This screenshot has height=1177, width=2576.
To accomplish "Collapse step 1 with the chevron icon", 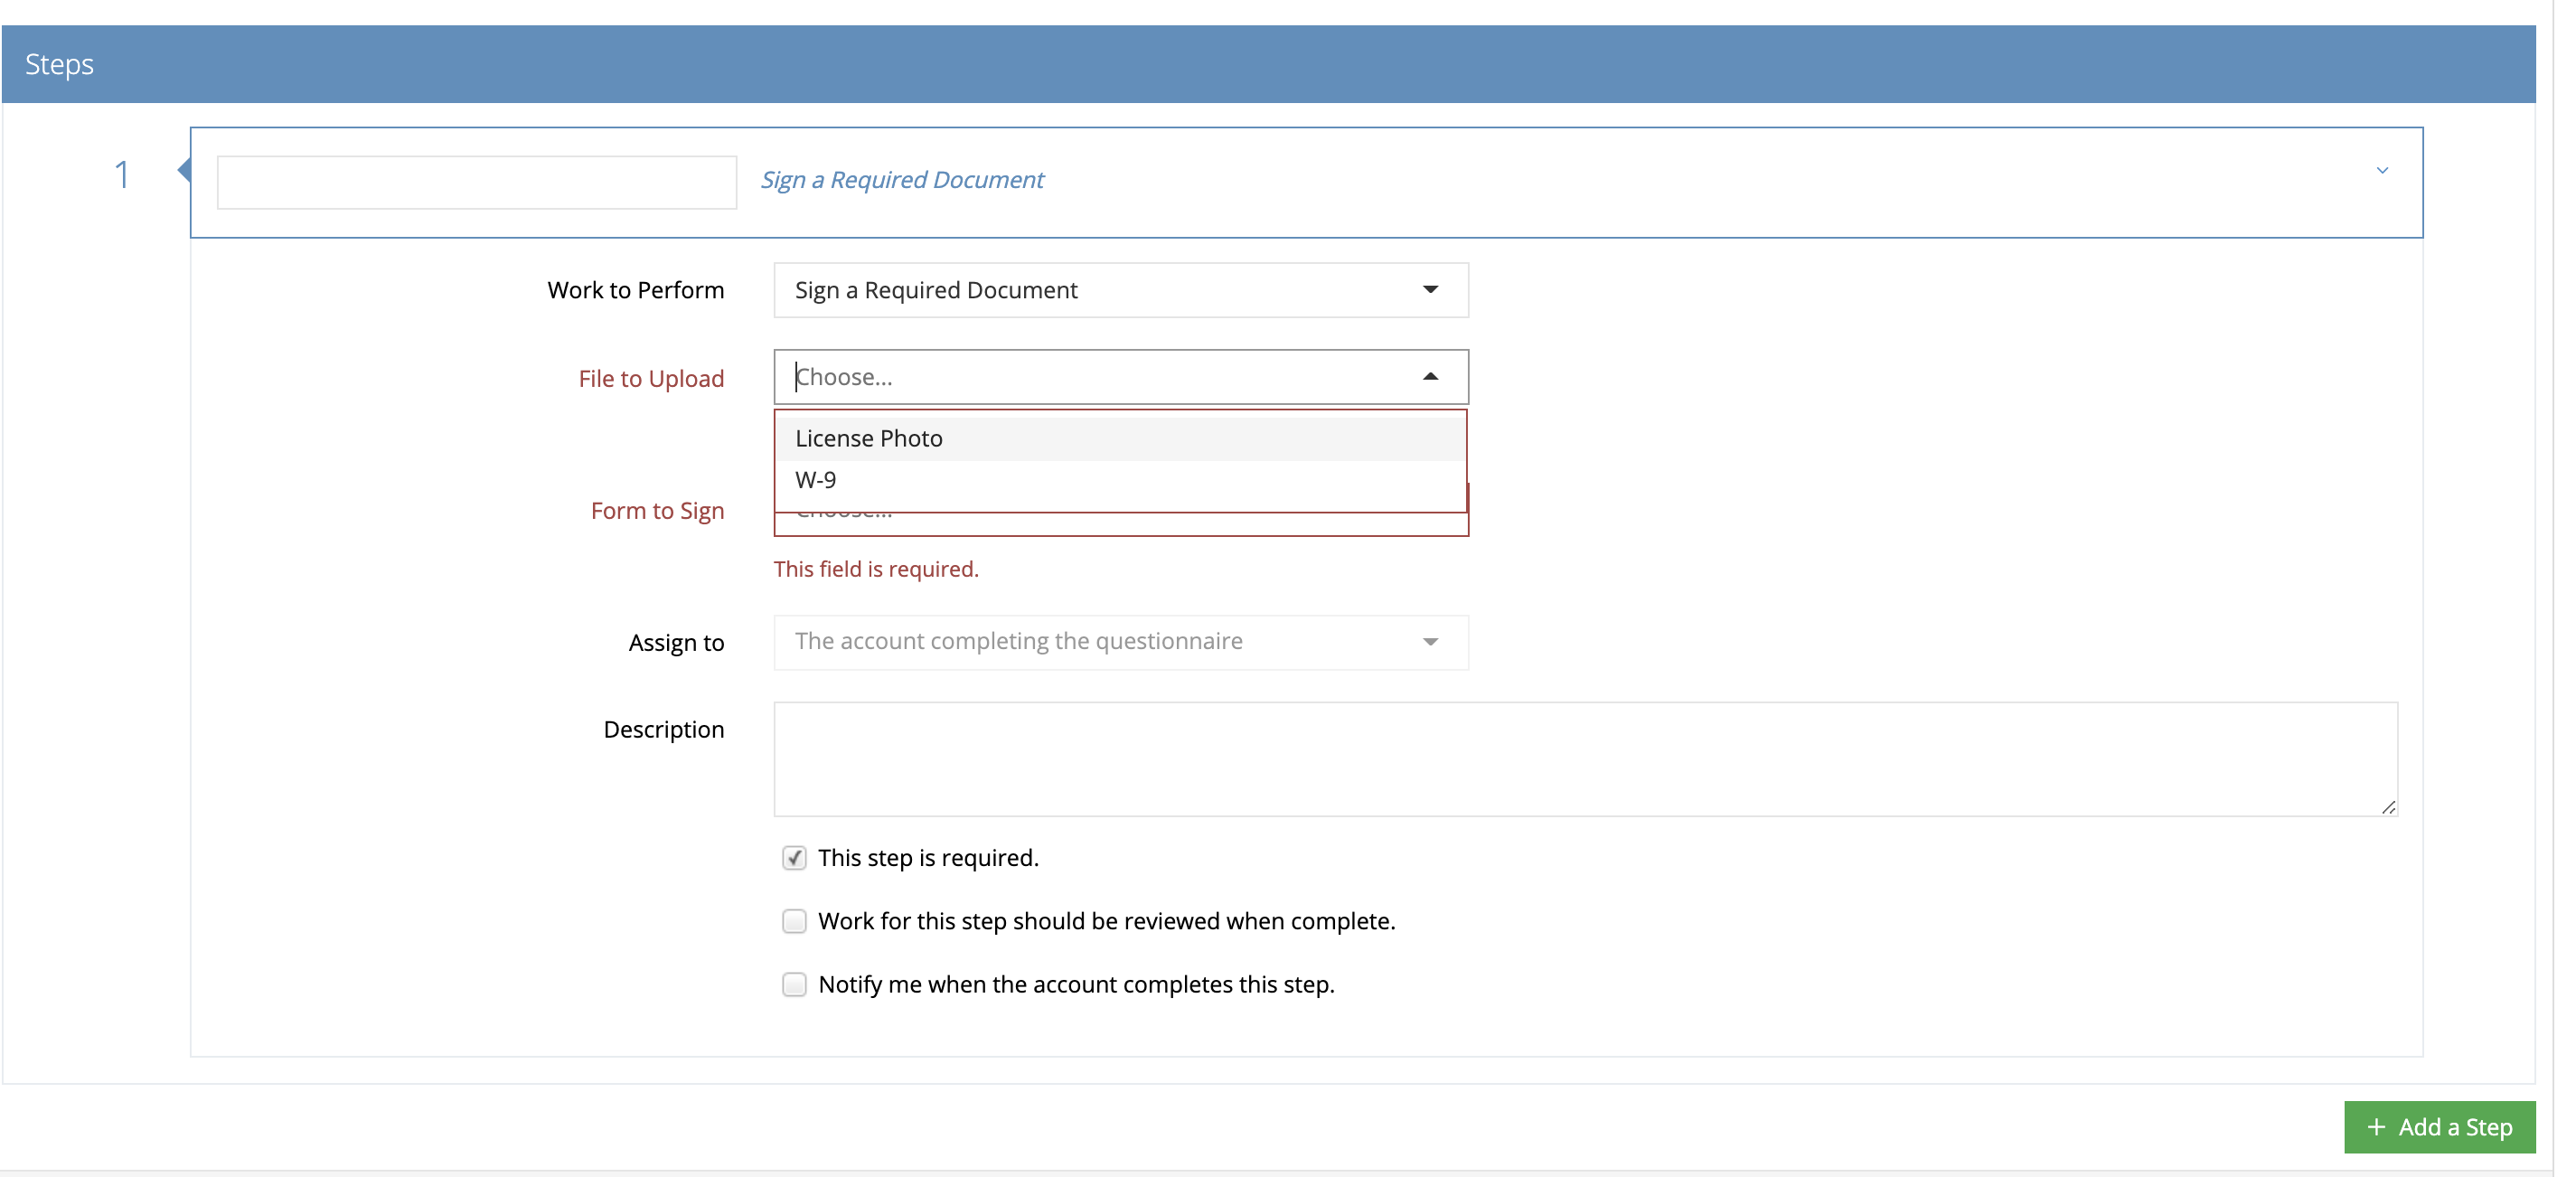I will coord(2381,171).
